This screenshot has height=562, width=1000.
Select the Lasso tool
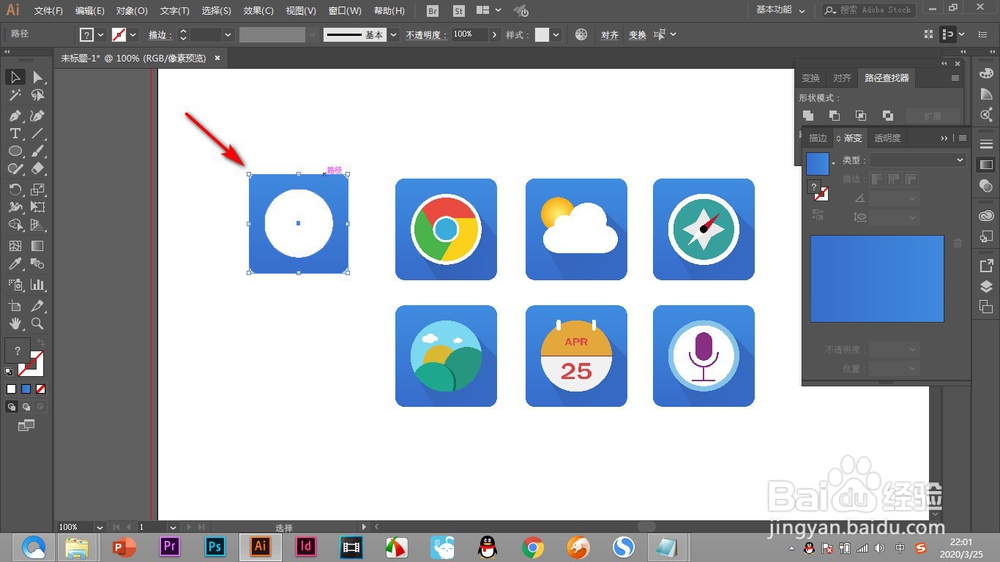coord(38,95)
